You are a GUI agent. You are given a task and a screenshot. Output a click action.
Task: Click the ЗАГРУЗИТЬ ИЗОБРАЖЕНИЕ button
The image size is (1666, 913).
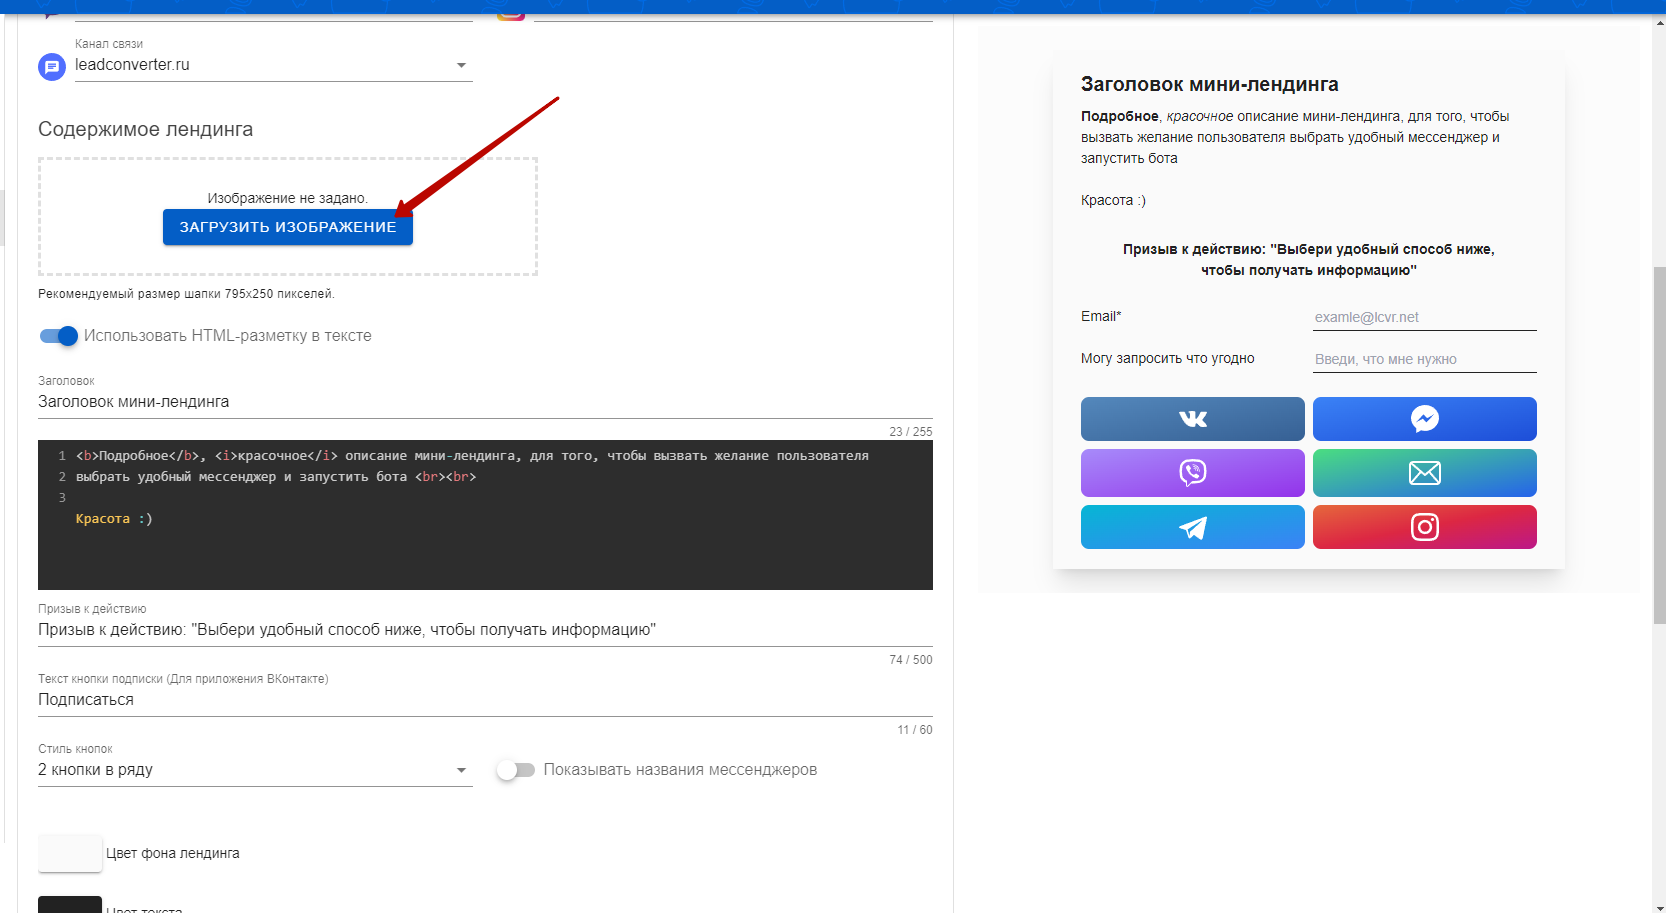click(x=288, y=227)
